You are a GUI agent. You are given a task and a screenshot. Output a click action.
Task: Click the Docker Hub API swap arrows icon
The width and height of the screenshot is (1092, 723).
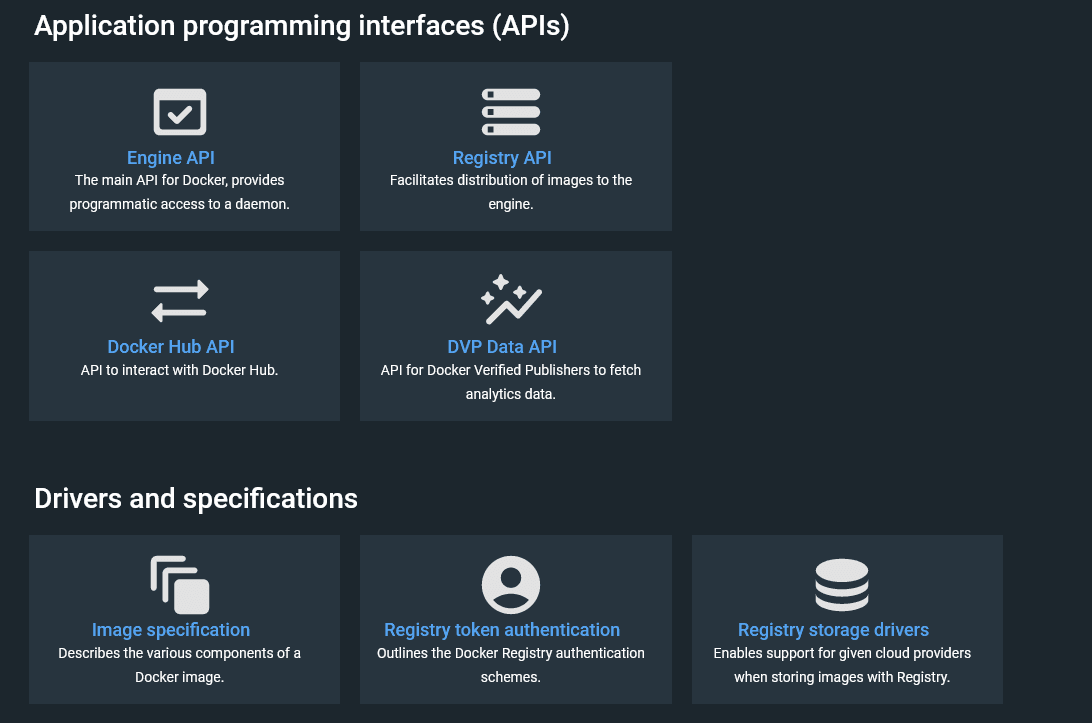[x=180, y=301]
